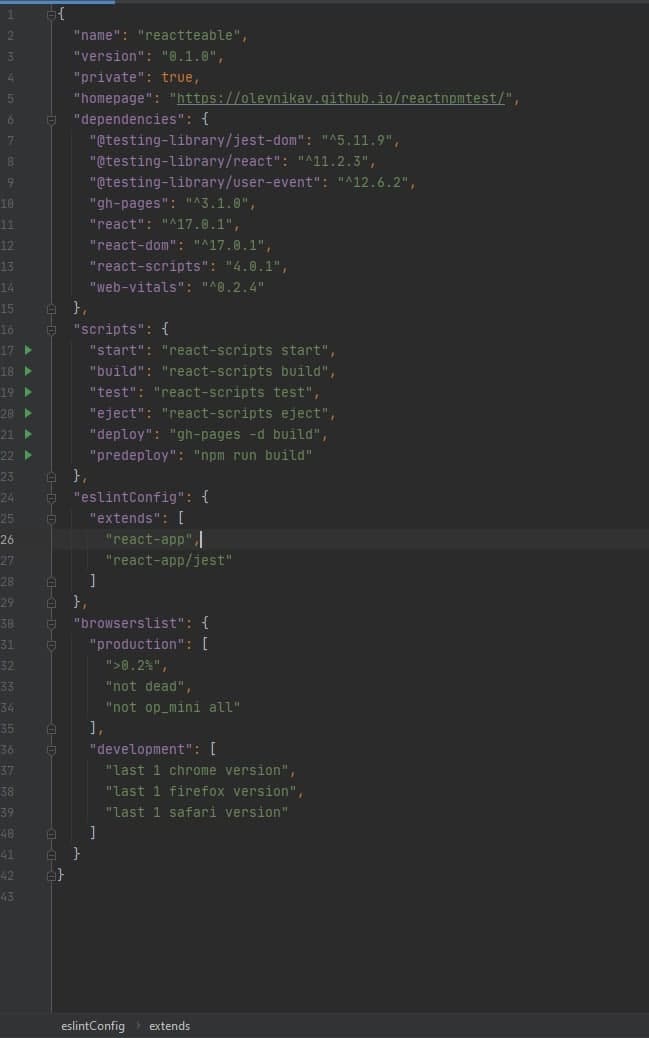The height and width of the screenshot is (1038, 649).
Task: Collapse the "production" array fold marker
Action: click(52, 644)
